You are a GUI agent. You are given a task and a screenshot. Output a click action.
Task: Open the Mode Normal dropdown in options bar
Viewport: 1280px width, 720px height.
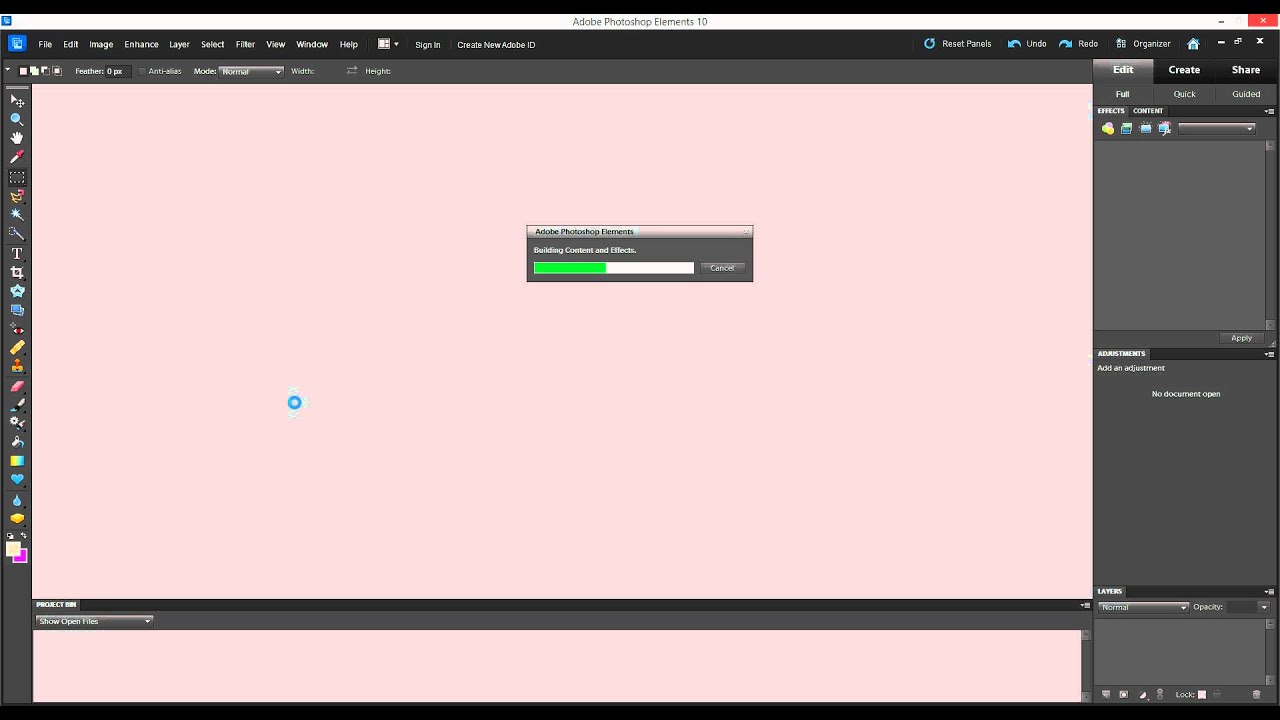[252, 71]
